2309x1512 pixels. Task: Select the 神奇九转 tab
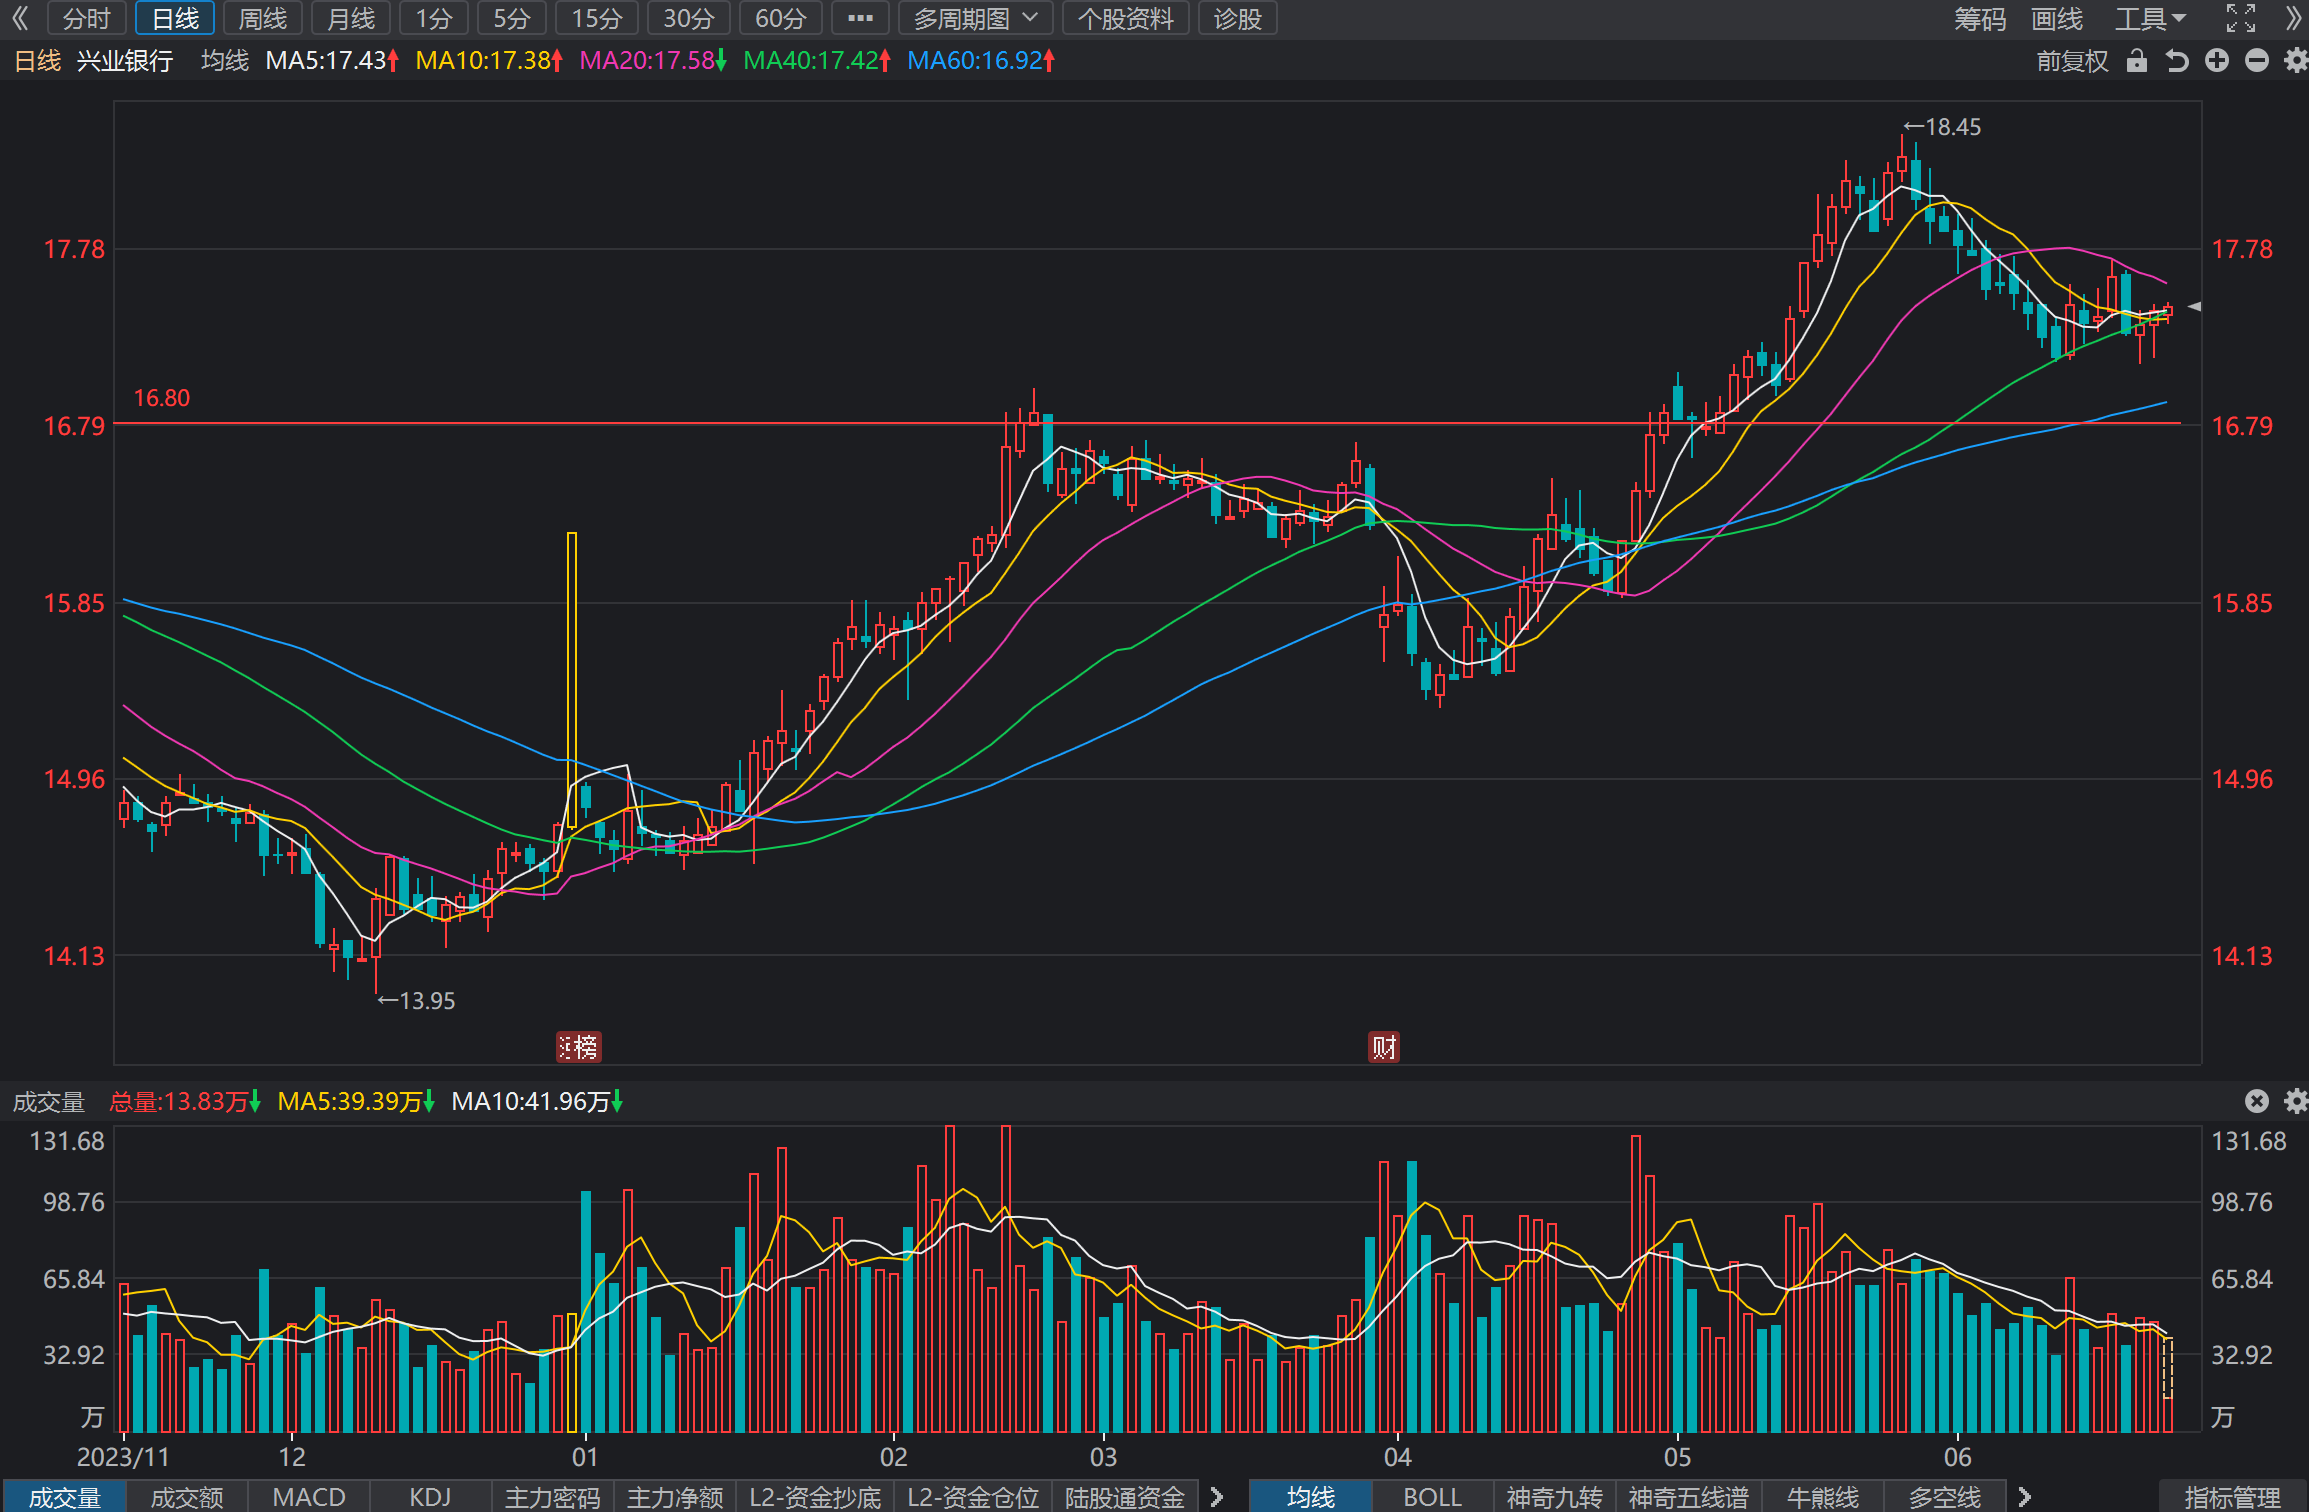(x=1555, y=1496)
